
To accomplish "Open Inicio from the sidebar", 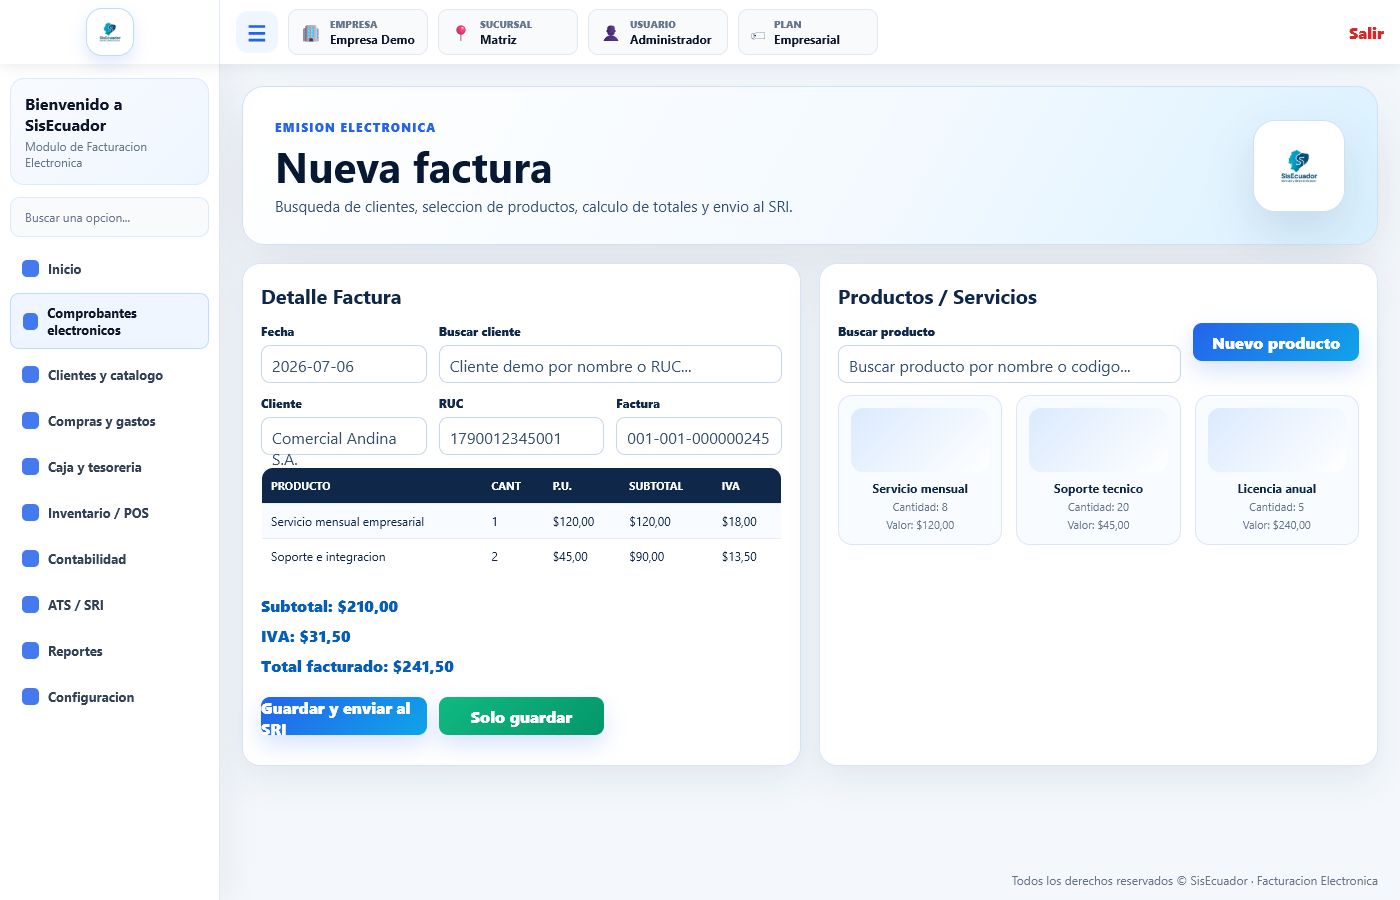I will pos(109,269).
